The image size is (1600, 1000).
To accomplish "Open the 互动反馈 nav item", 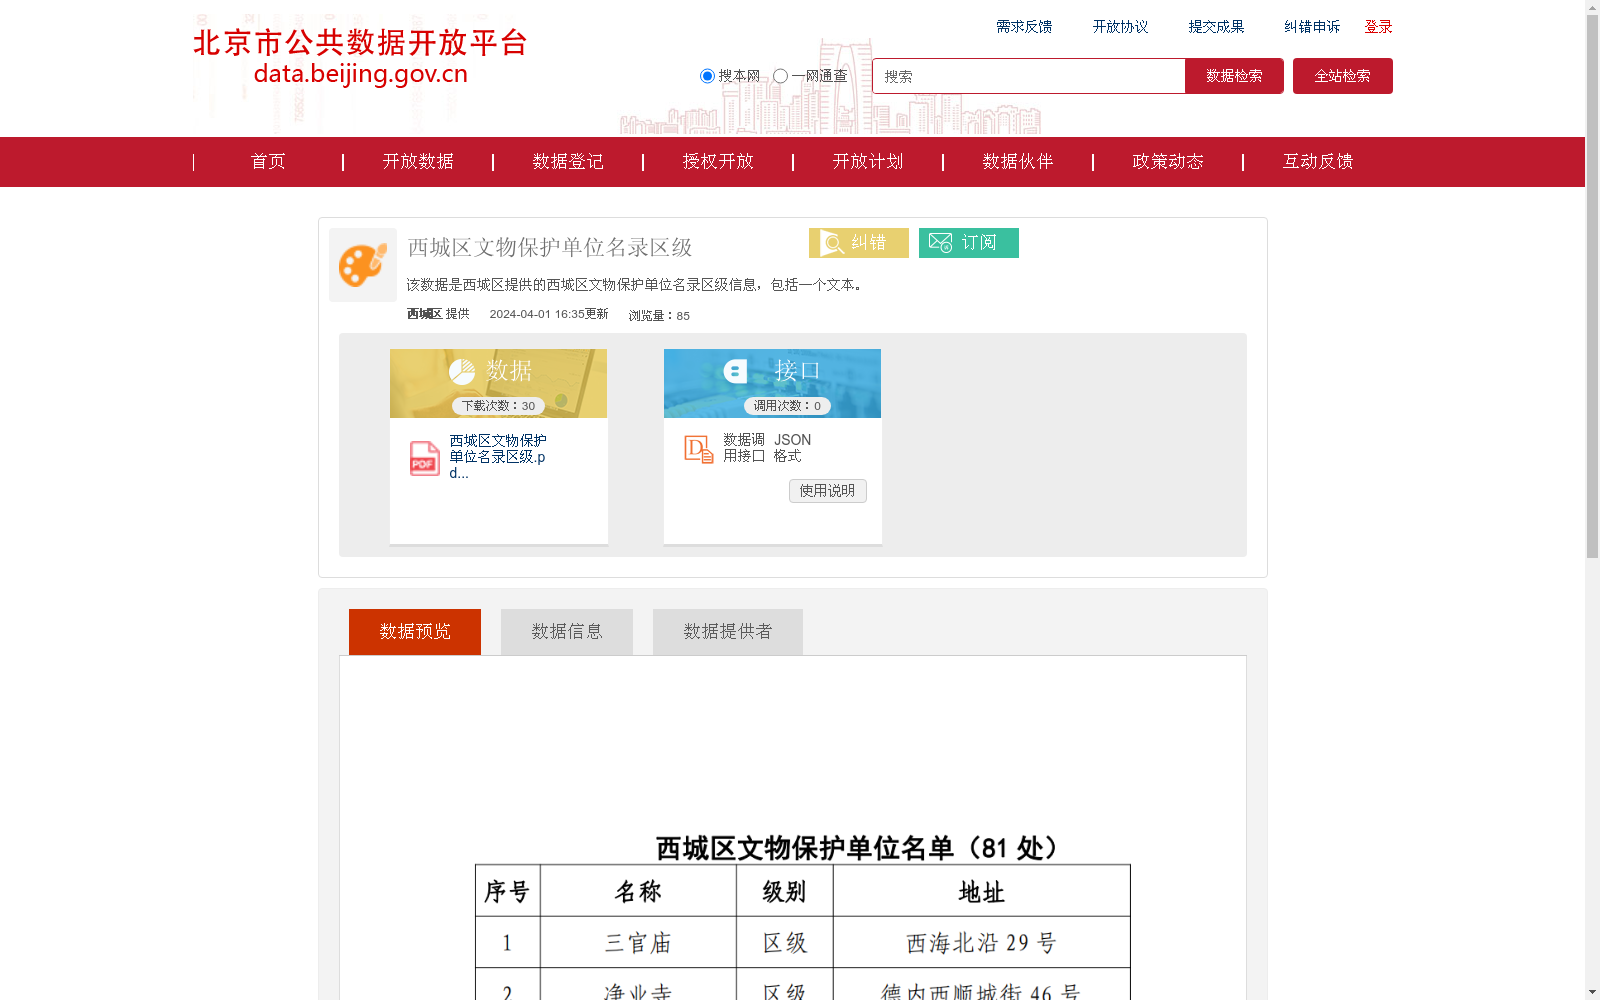I will tap(1318, 162).
